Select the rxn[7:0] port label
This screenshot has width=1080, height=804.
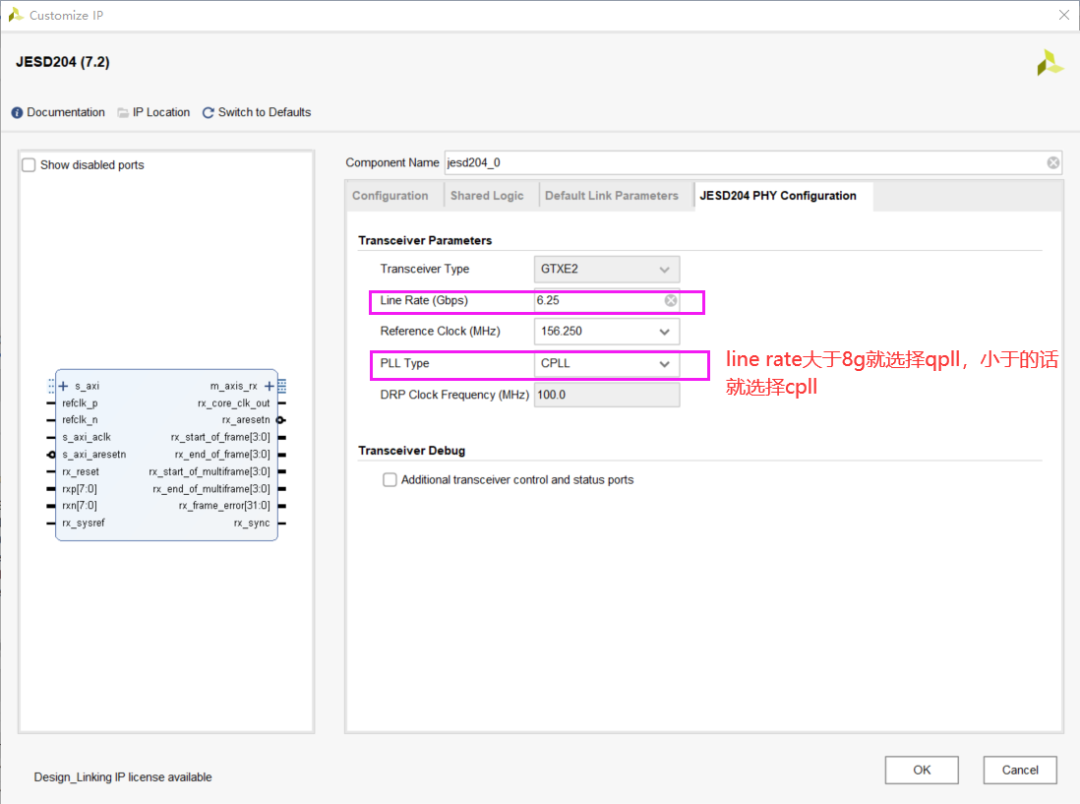coord(80,506)
